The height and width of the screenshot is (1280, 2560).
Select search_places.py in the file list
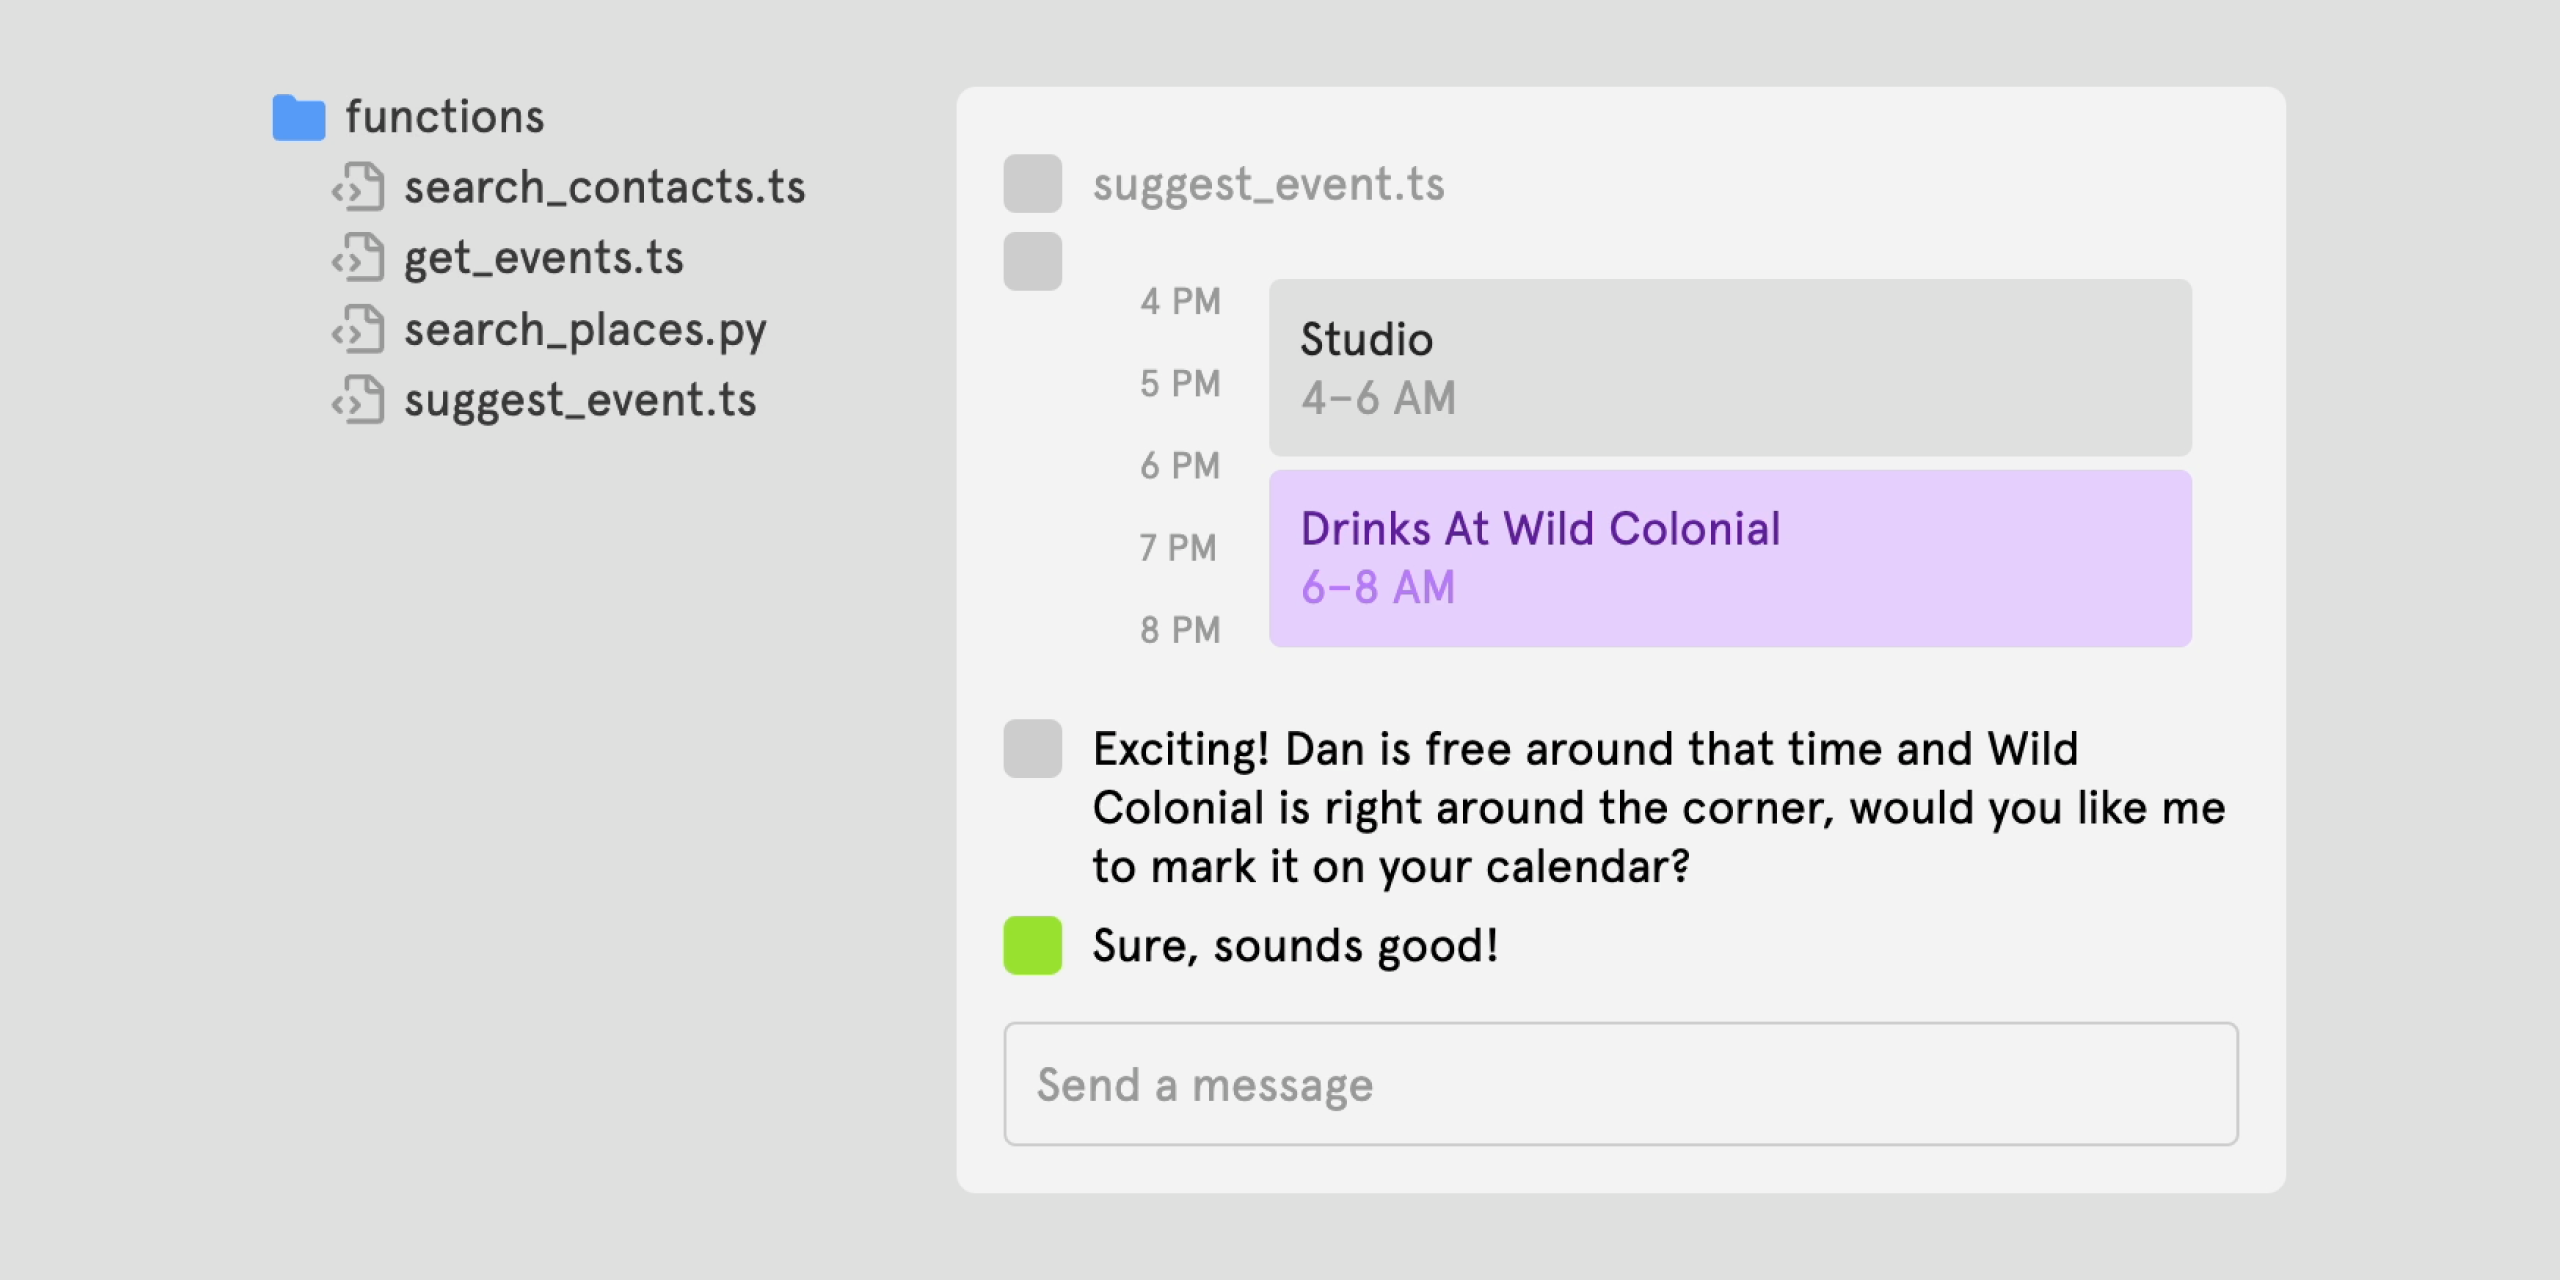click(x=585, y=330)
